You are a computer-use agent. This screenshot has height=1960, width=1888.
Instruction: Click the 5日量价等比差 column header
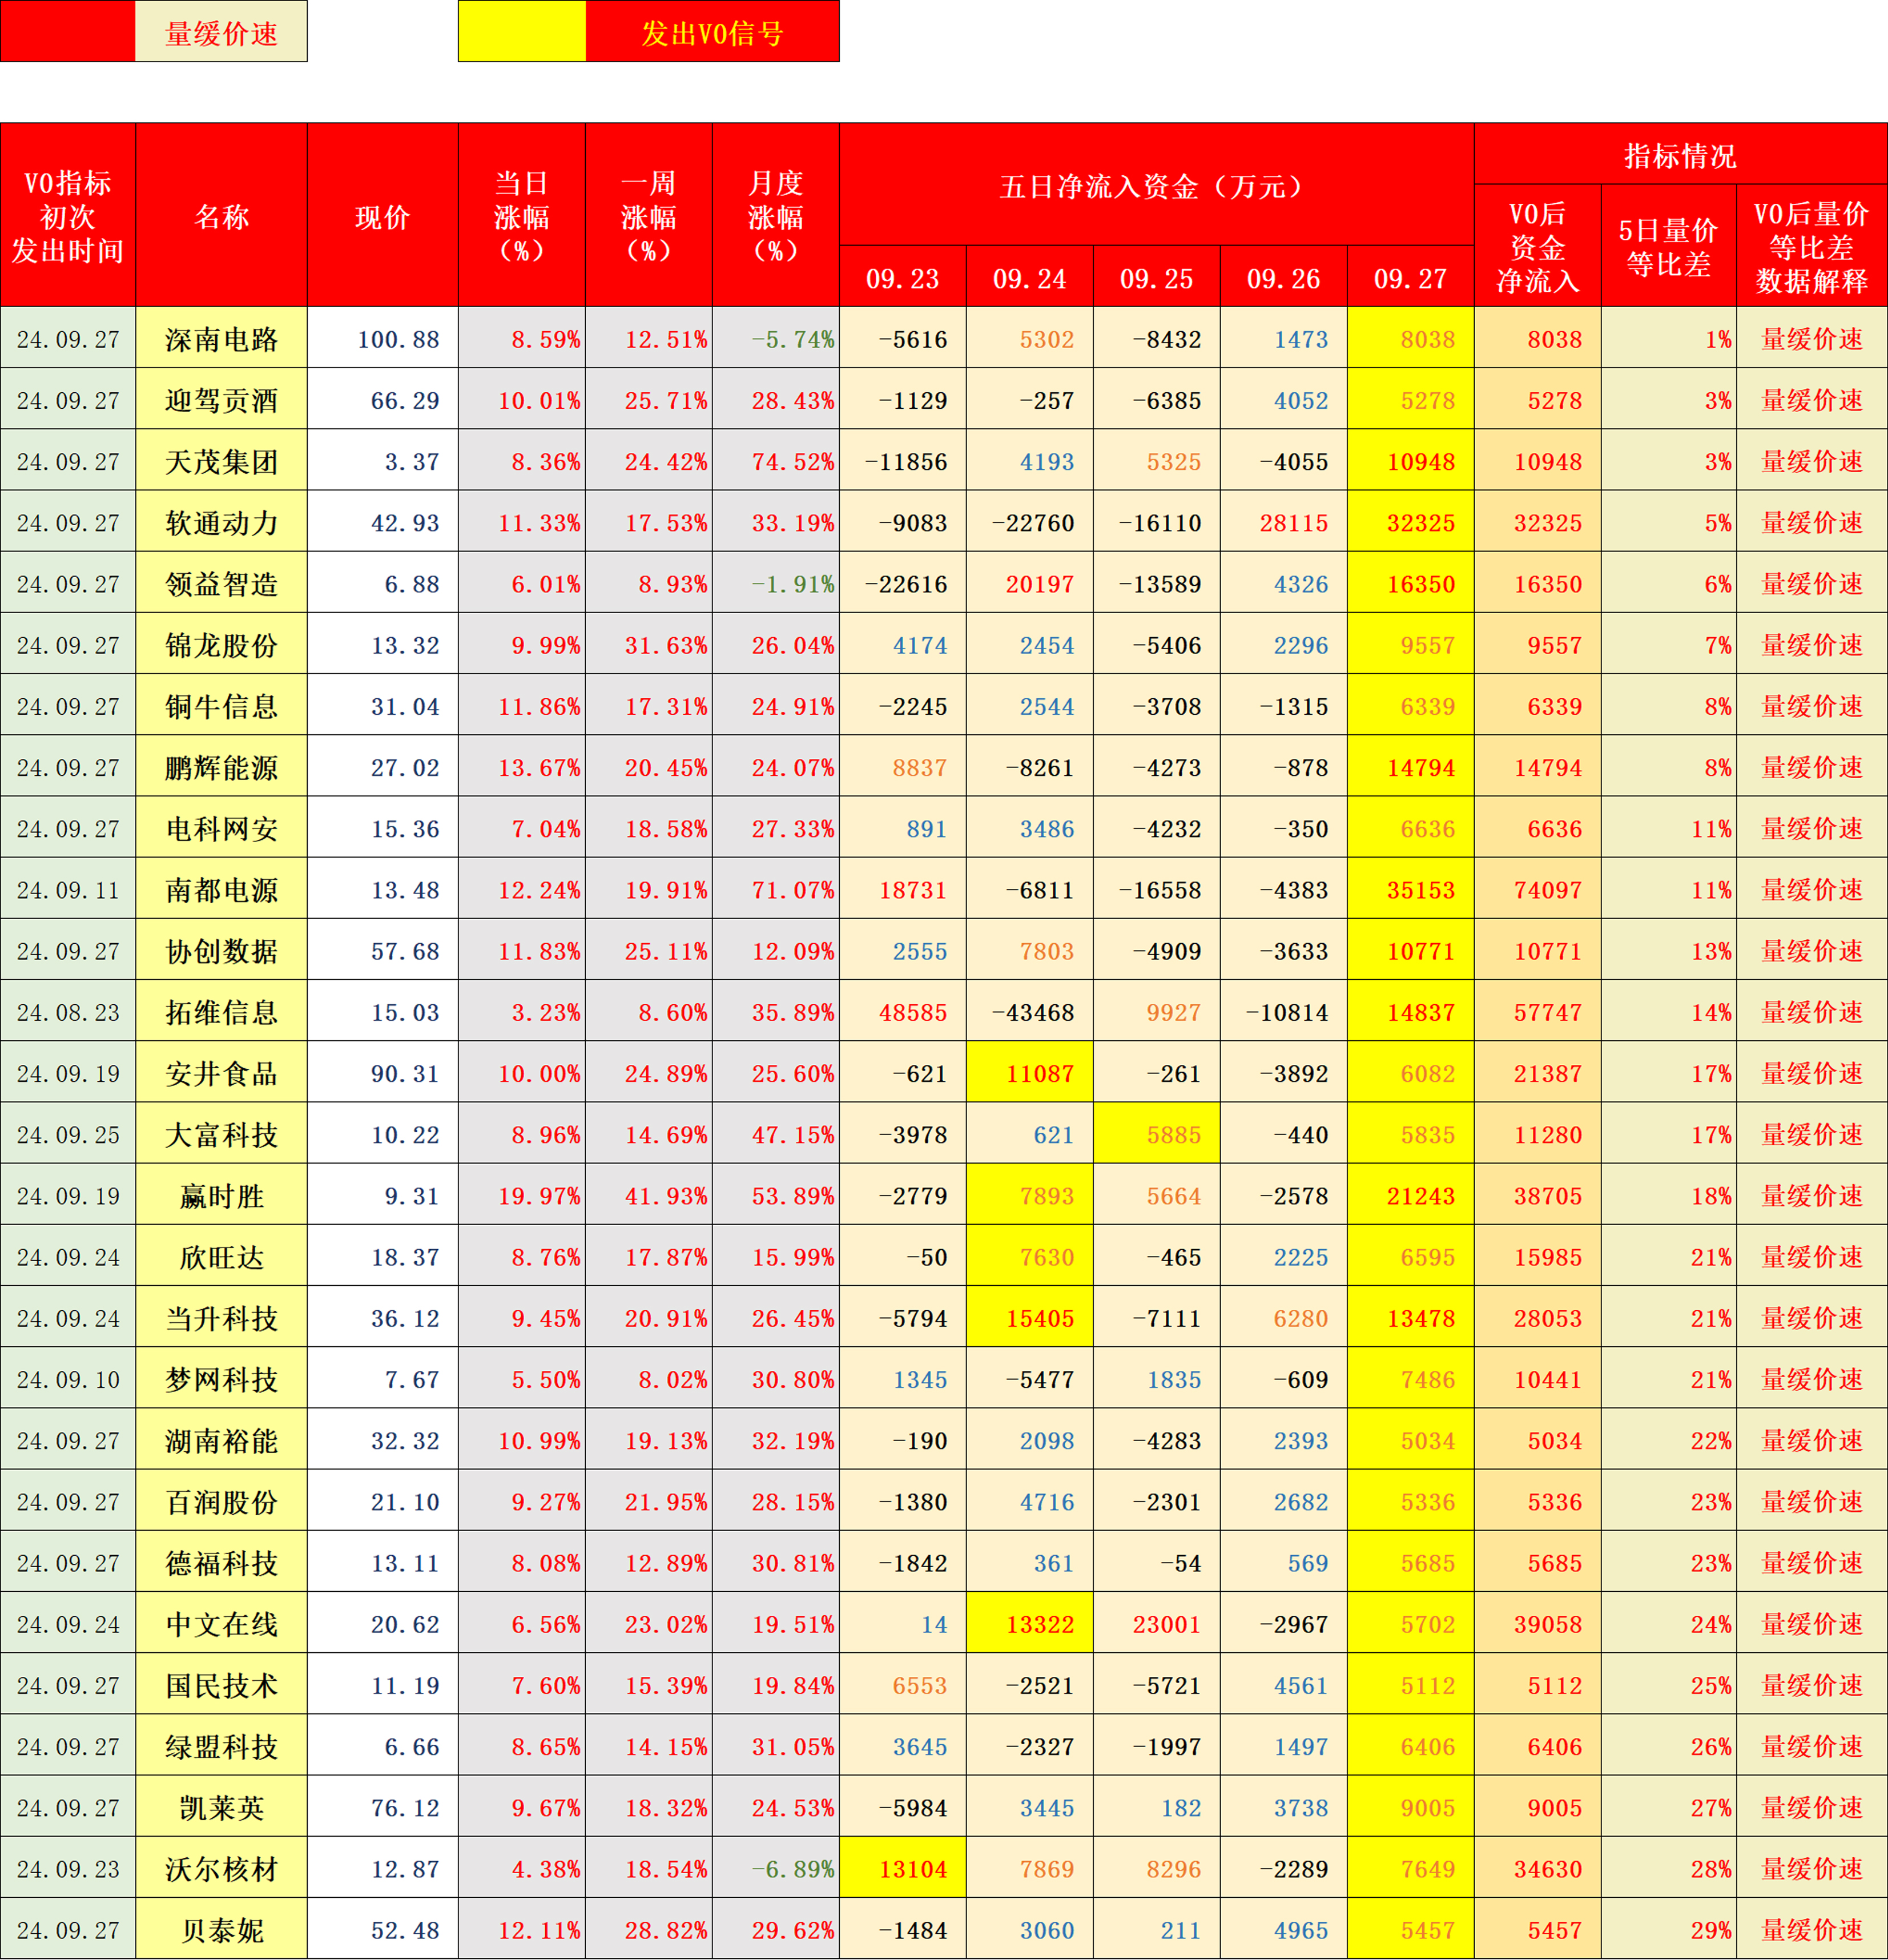[1669, 246]
